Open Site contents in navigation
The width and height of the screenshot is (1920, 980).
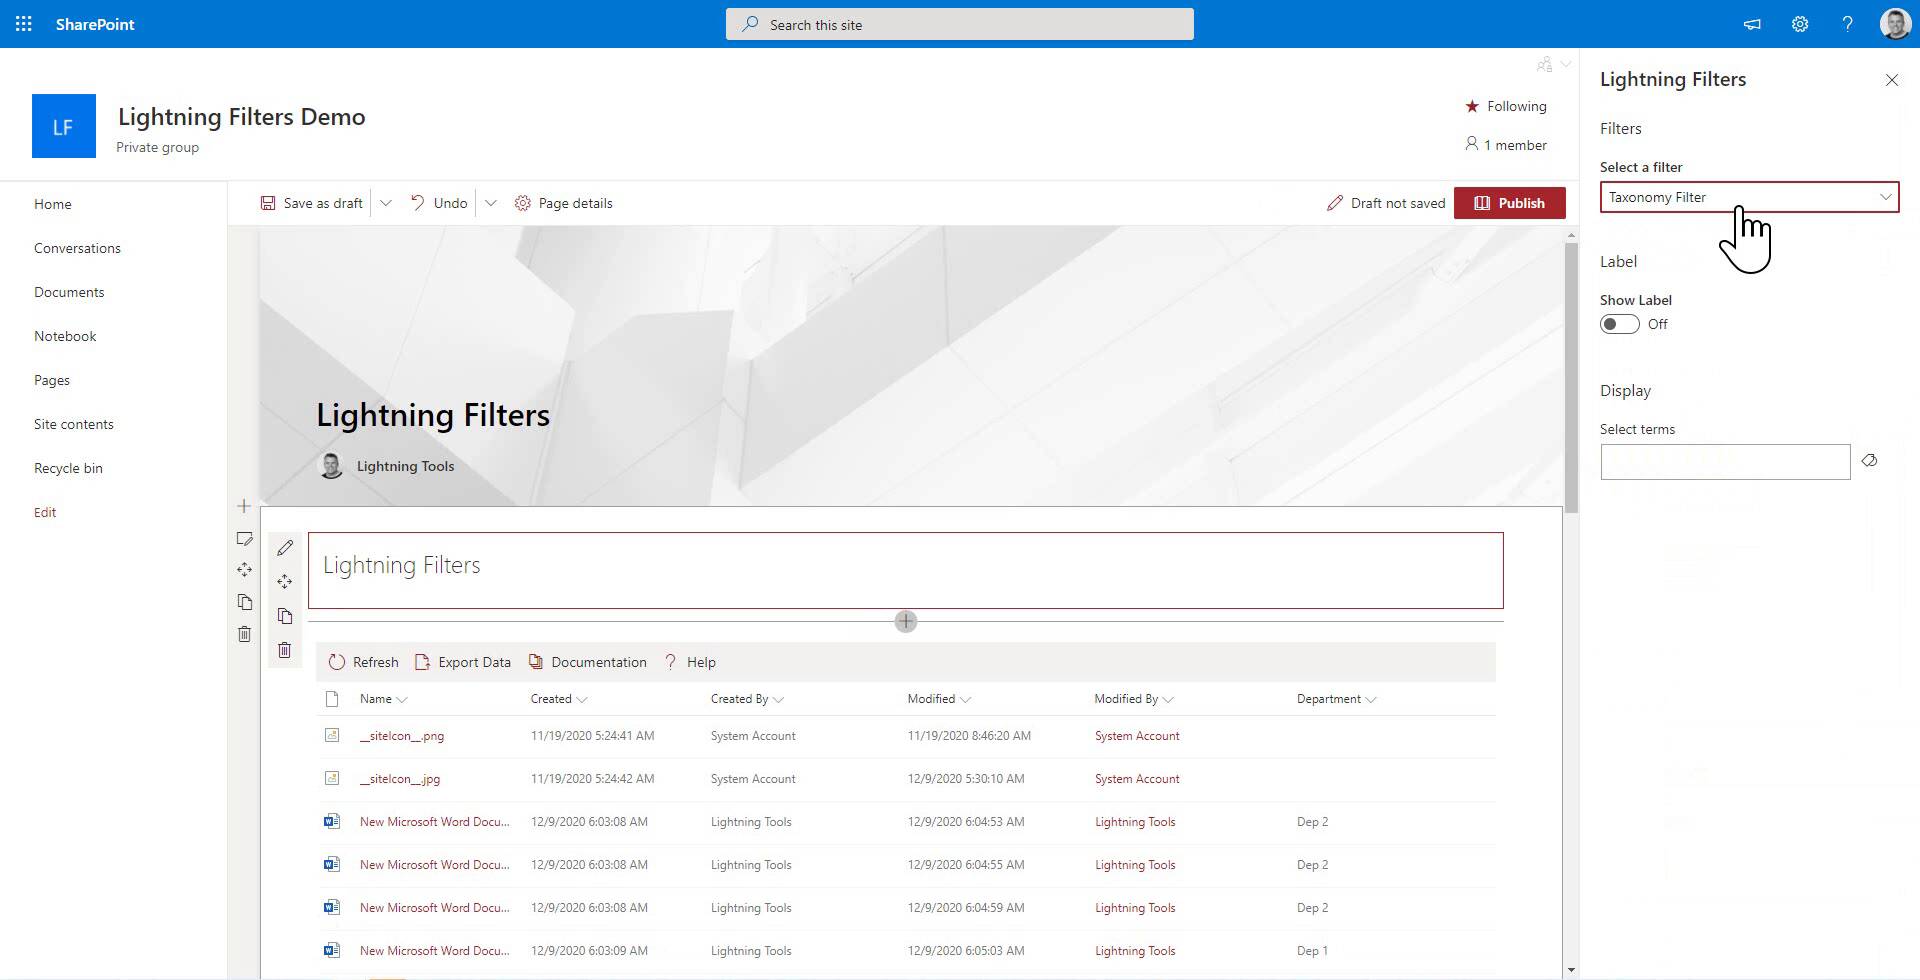[74, 424]
